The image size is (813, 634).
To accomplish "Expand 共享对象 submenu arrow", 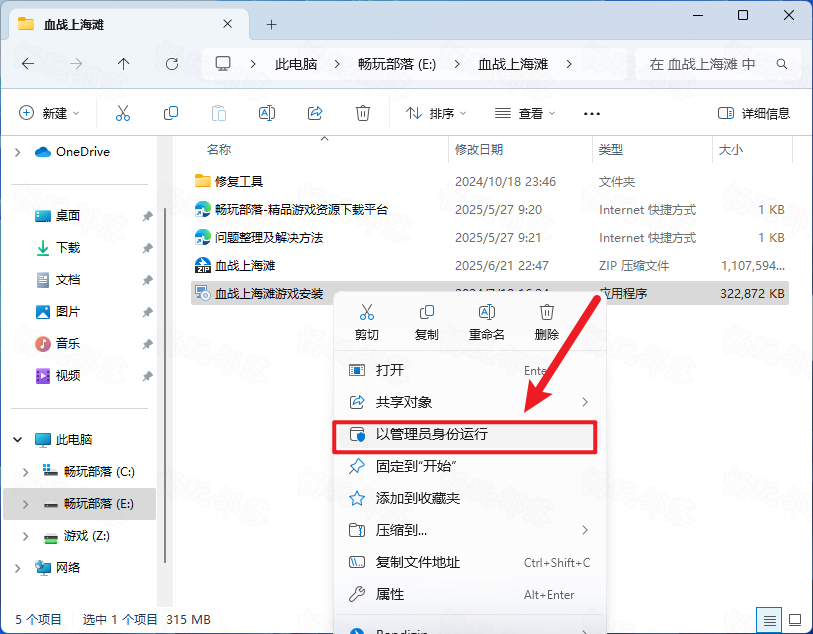I will [585, 402].
